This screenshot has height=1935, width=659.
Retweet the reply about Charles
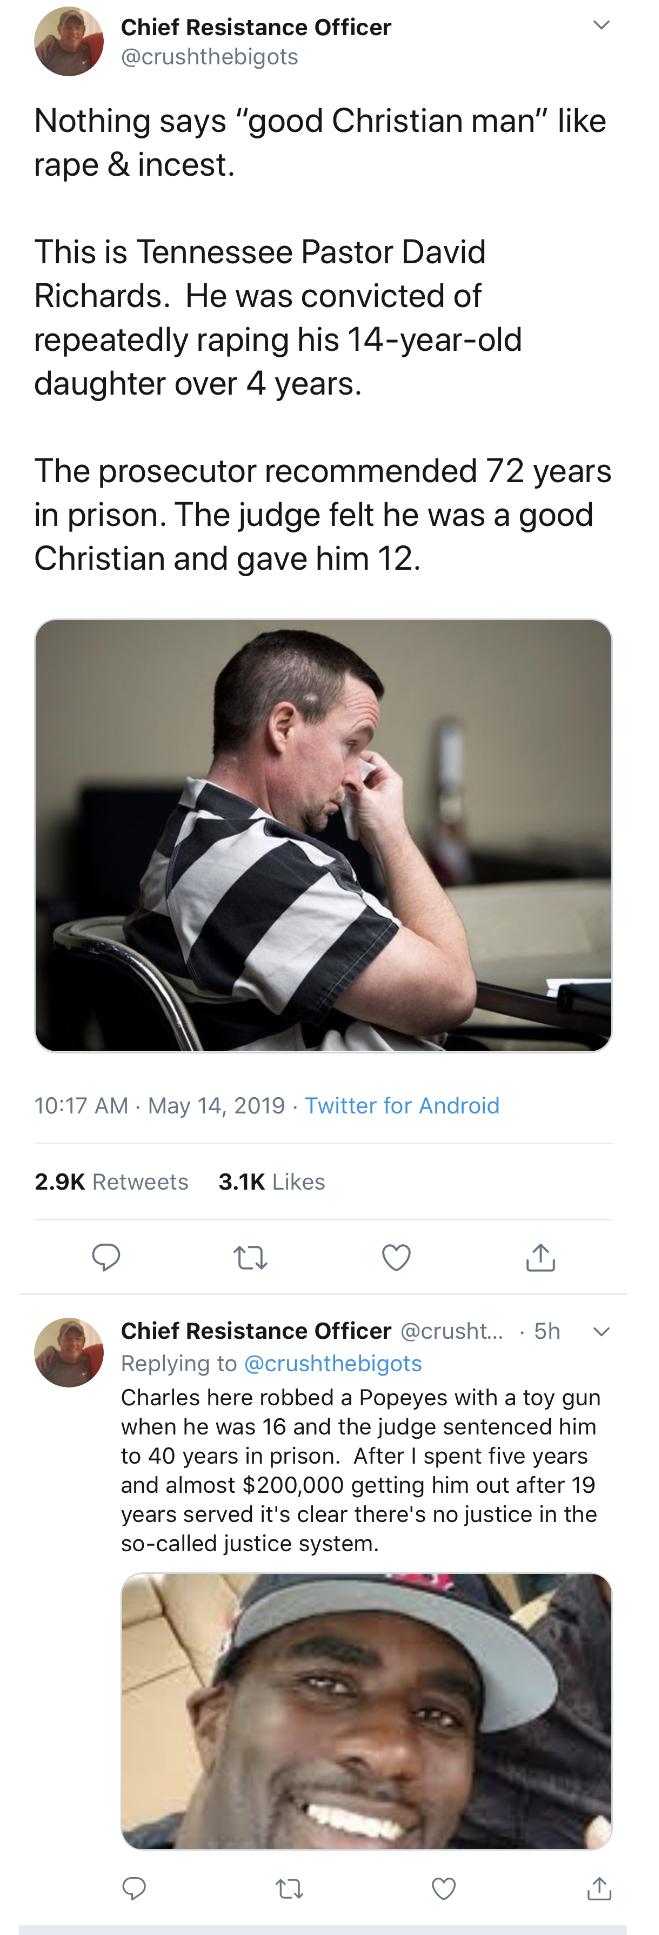pos(289,1887)
